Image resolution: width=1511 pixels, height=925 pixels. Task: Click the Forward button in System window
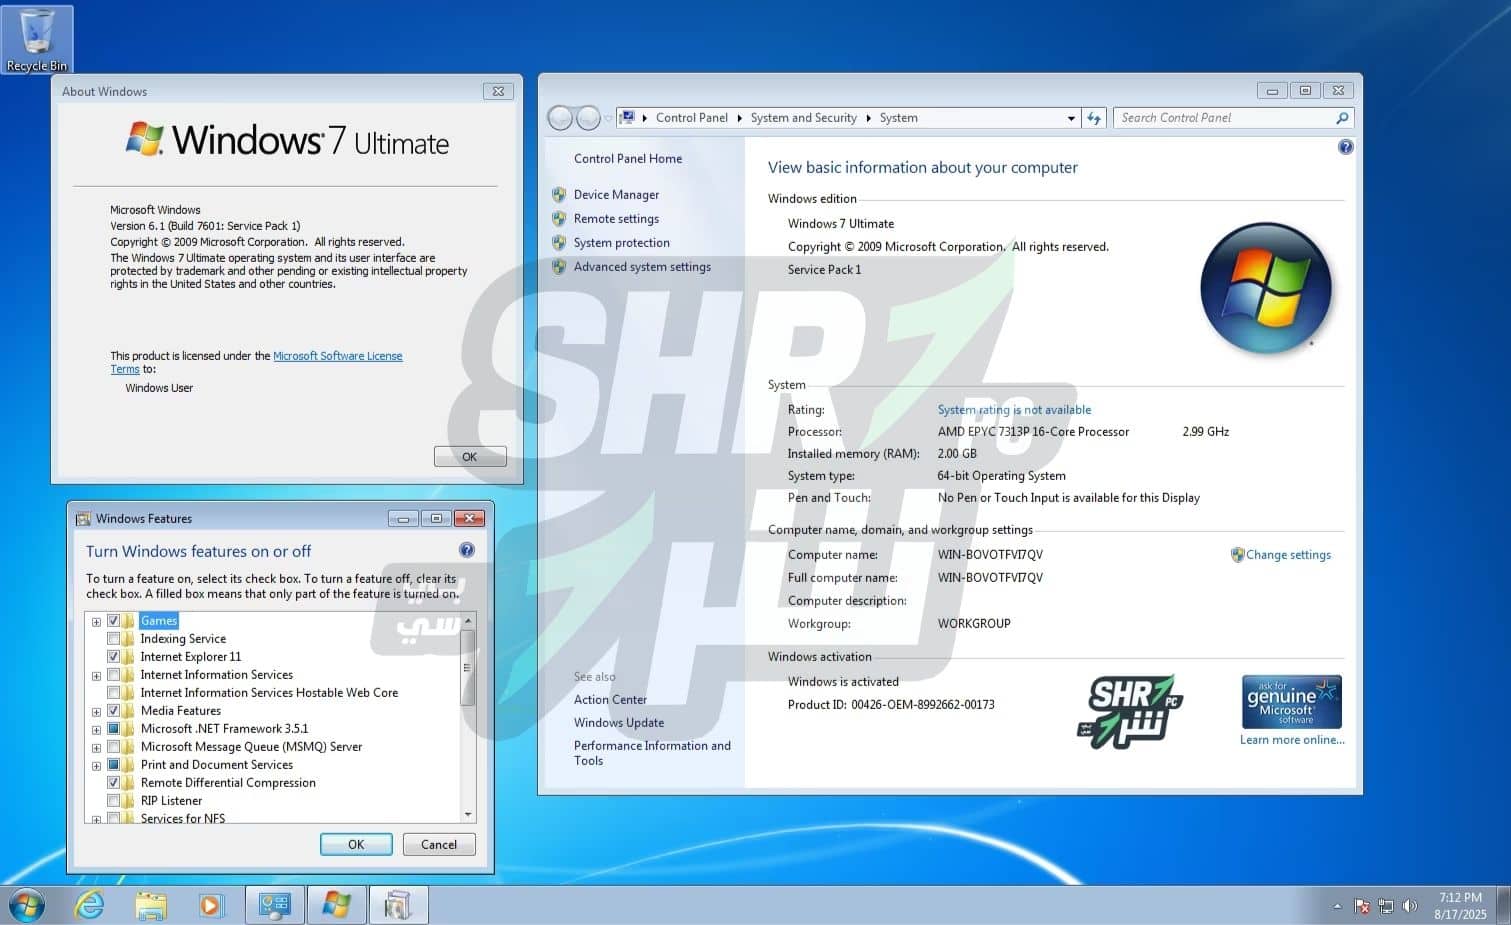(589, 118)
